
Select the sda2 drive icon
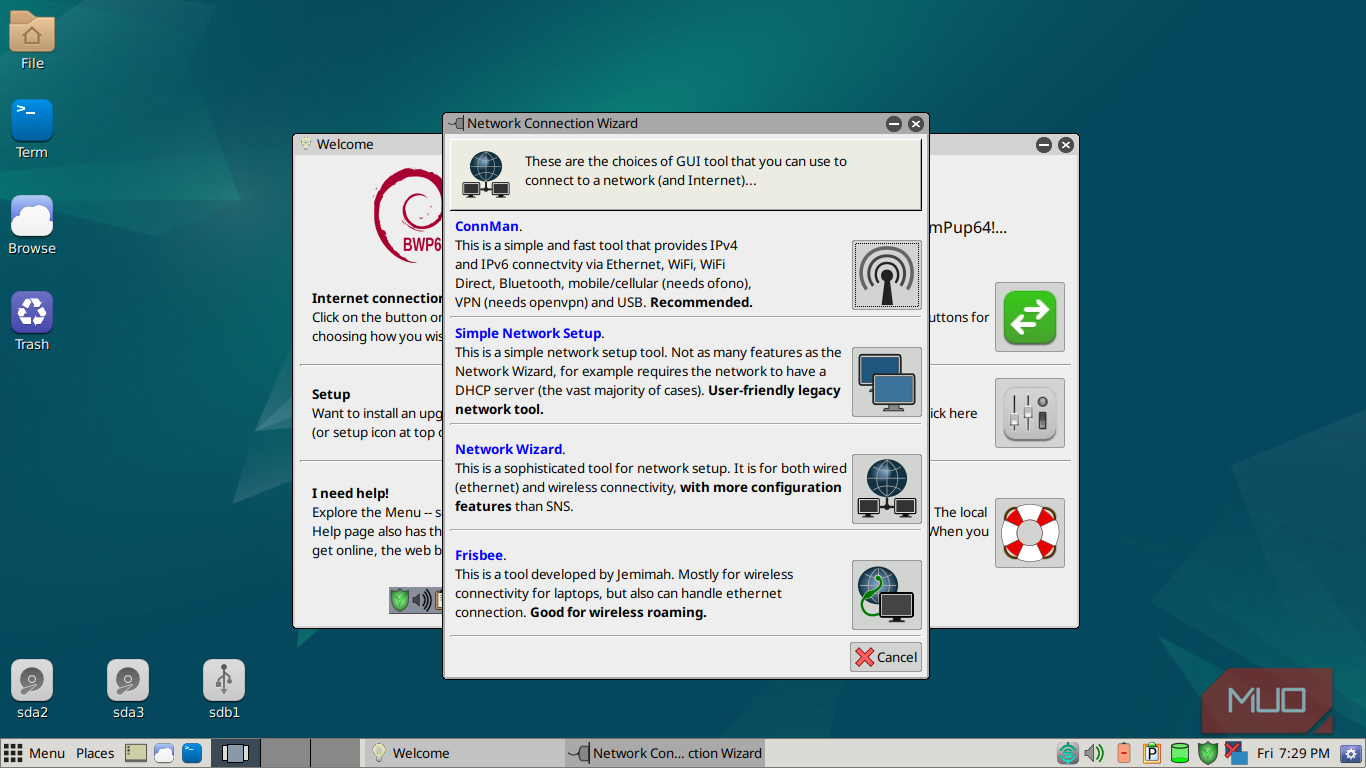[x=32, y=690]
